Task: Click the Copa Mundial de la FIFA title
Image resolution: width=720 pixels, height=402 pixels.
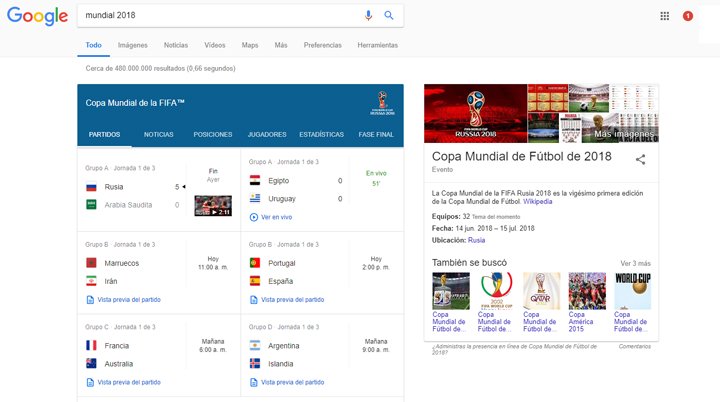Action: click(x=135, y=103)
